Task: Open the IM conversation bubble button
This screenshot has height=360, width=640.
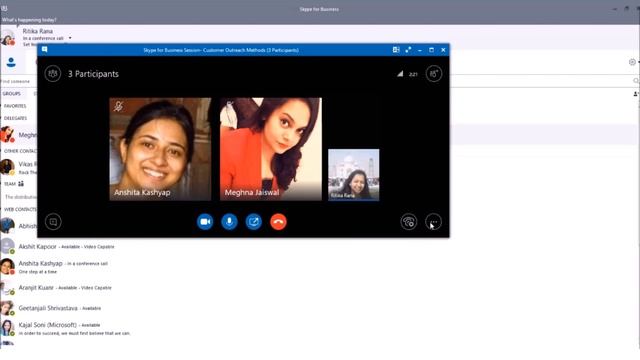Action: pyautogui.click(x=53, y=222)
